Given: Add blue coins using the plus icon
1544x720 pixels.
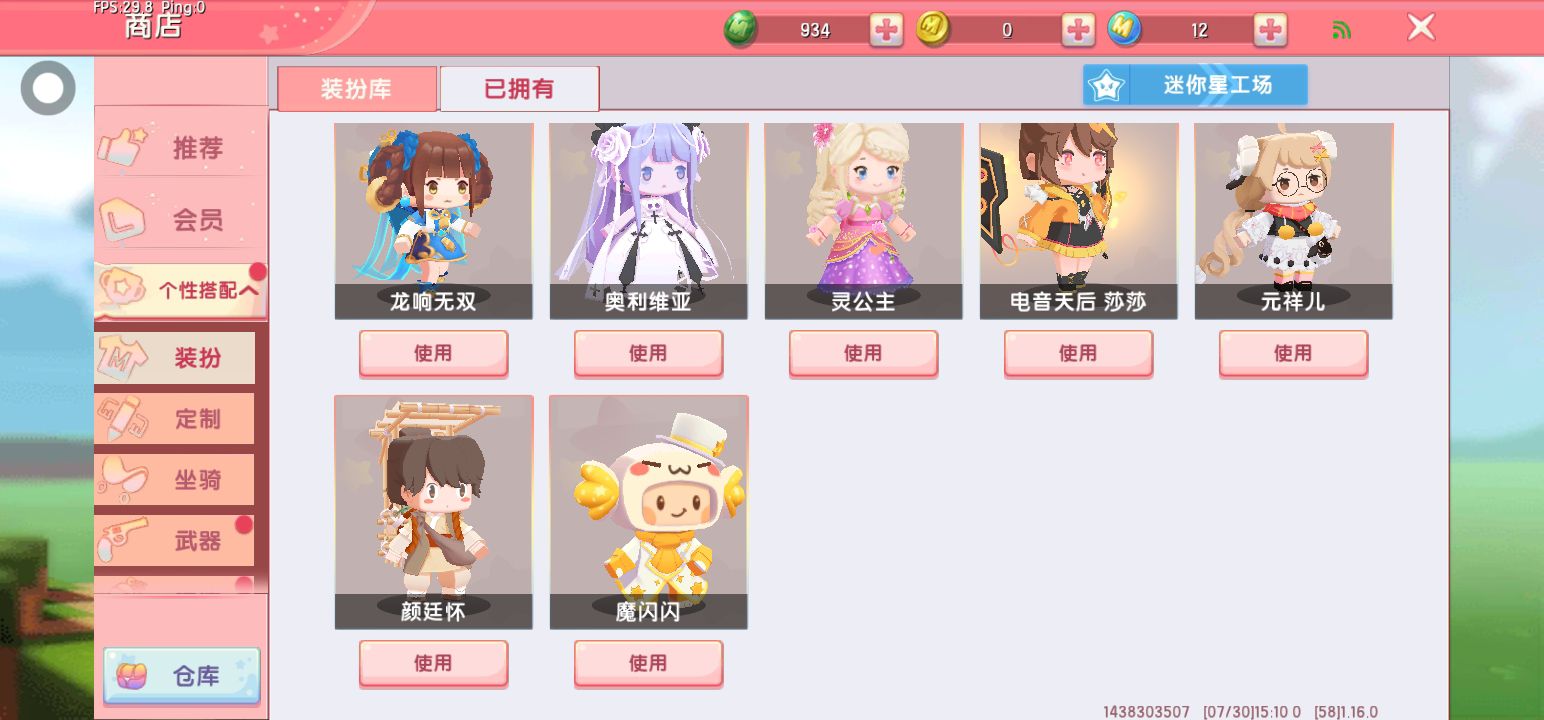Looking at the screenshot, I should point(1270,30).
